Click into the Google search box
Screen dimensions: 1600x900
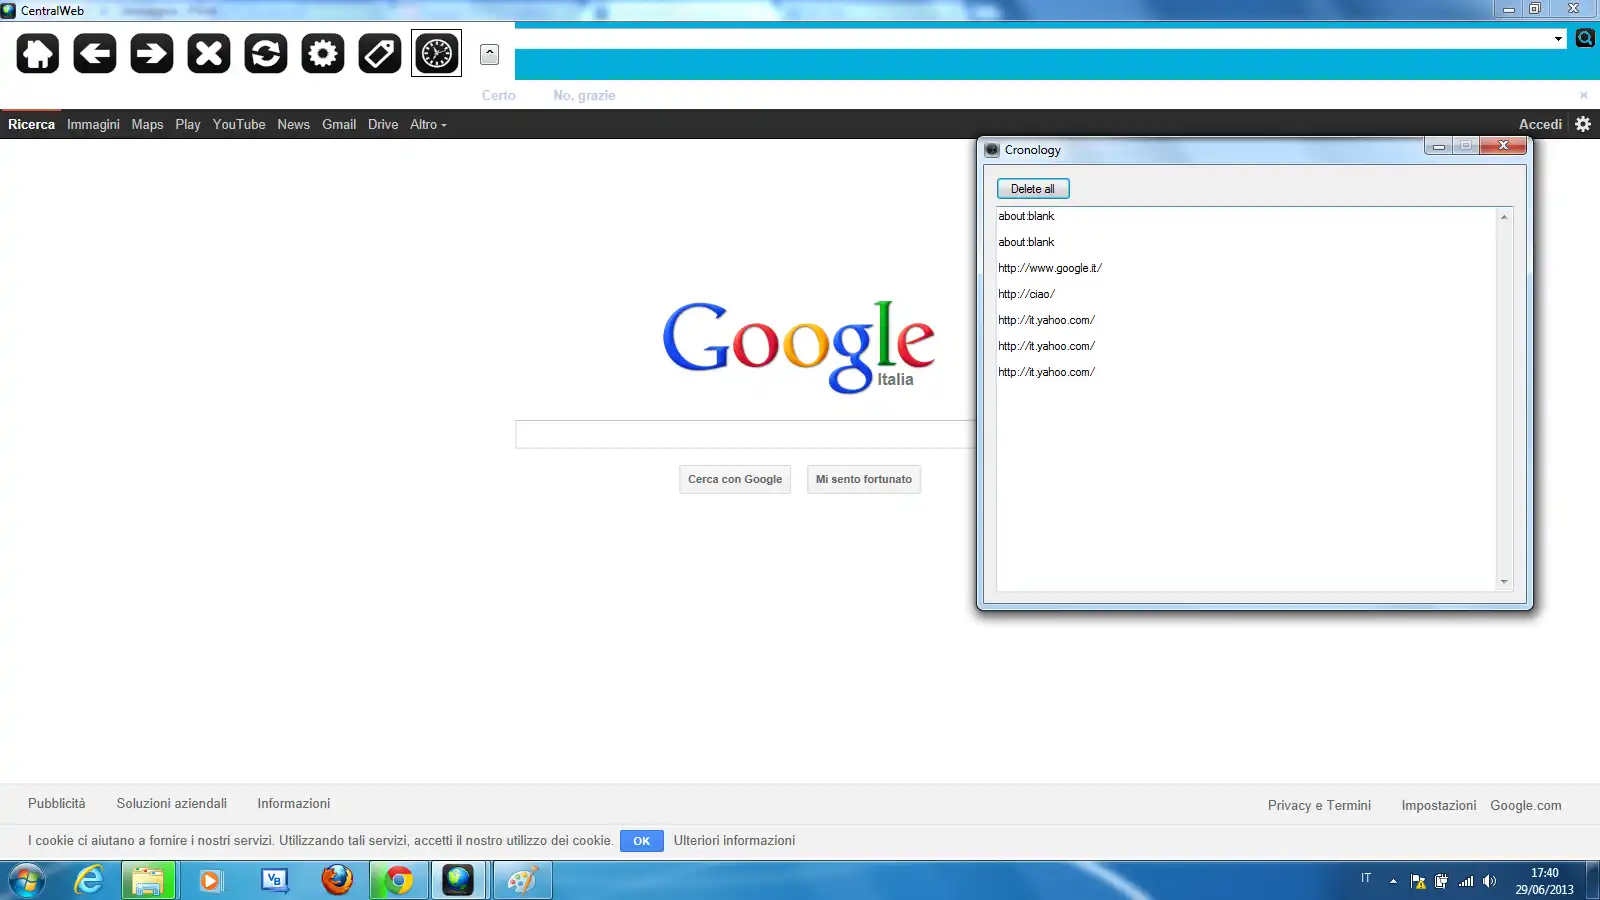pos(745,434)
